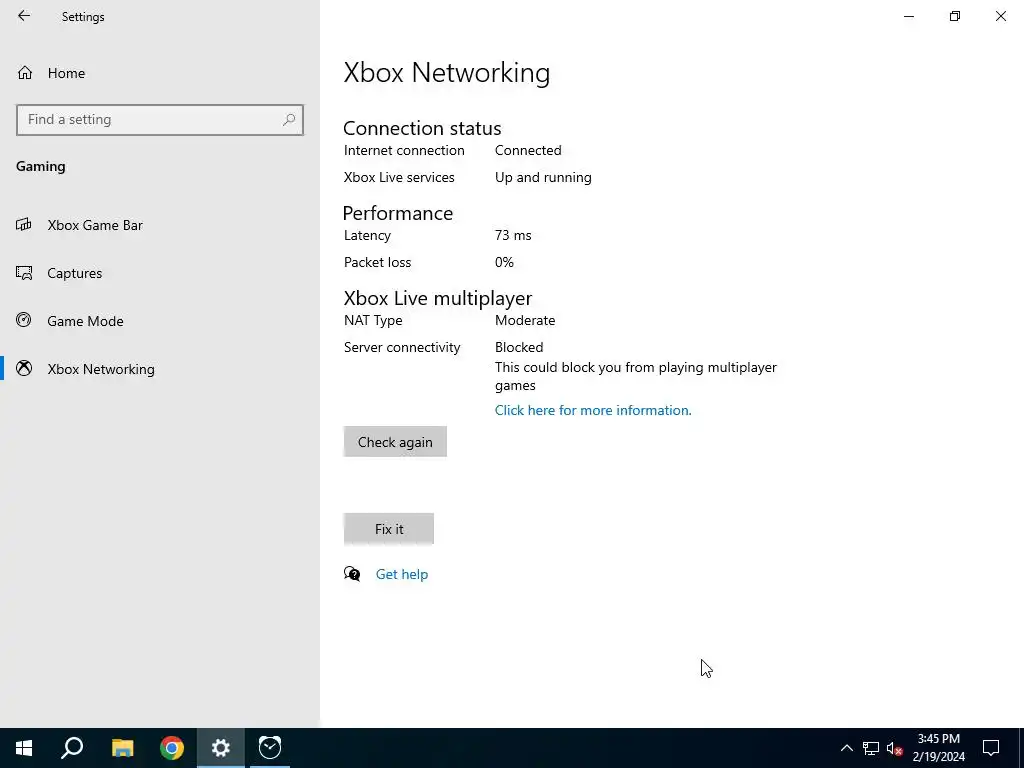Image resolution: width=1024 pixels, height=768 pixels.
Task: Close the Settings window
Action: point(1000,16)
